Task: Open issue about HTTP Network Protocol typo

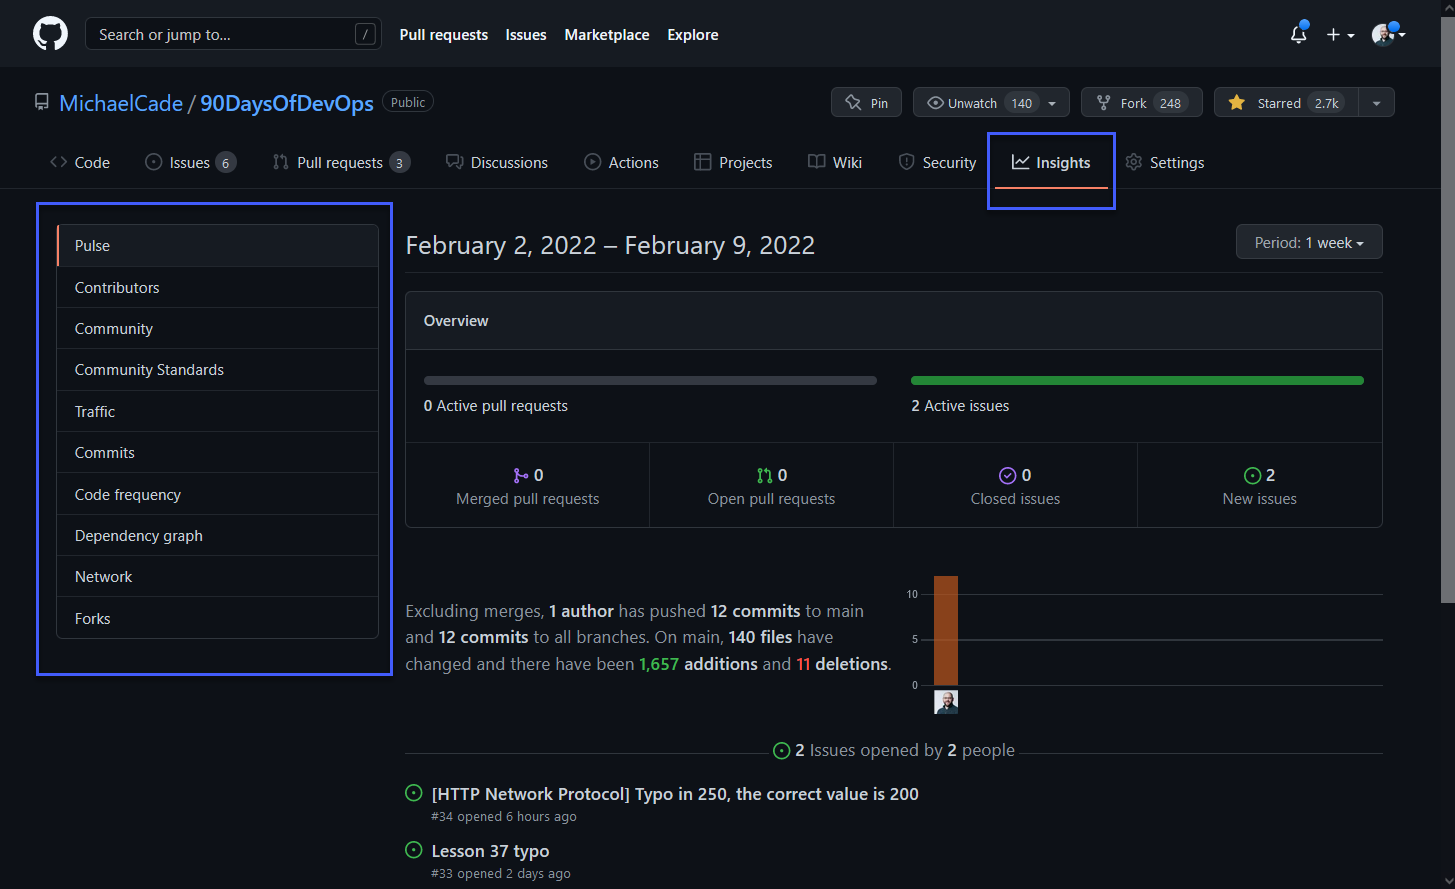Action: click(x=674, y=794)
